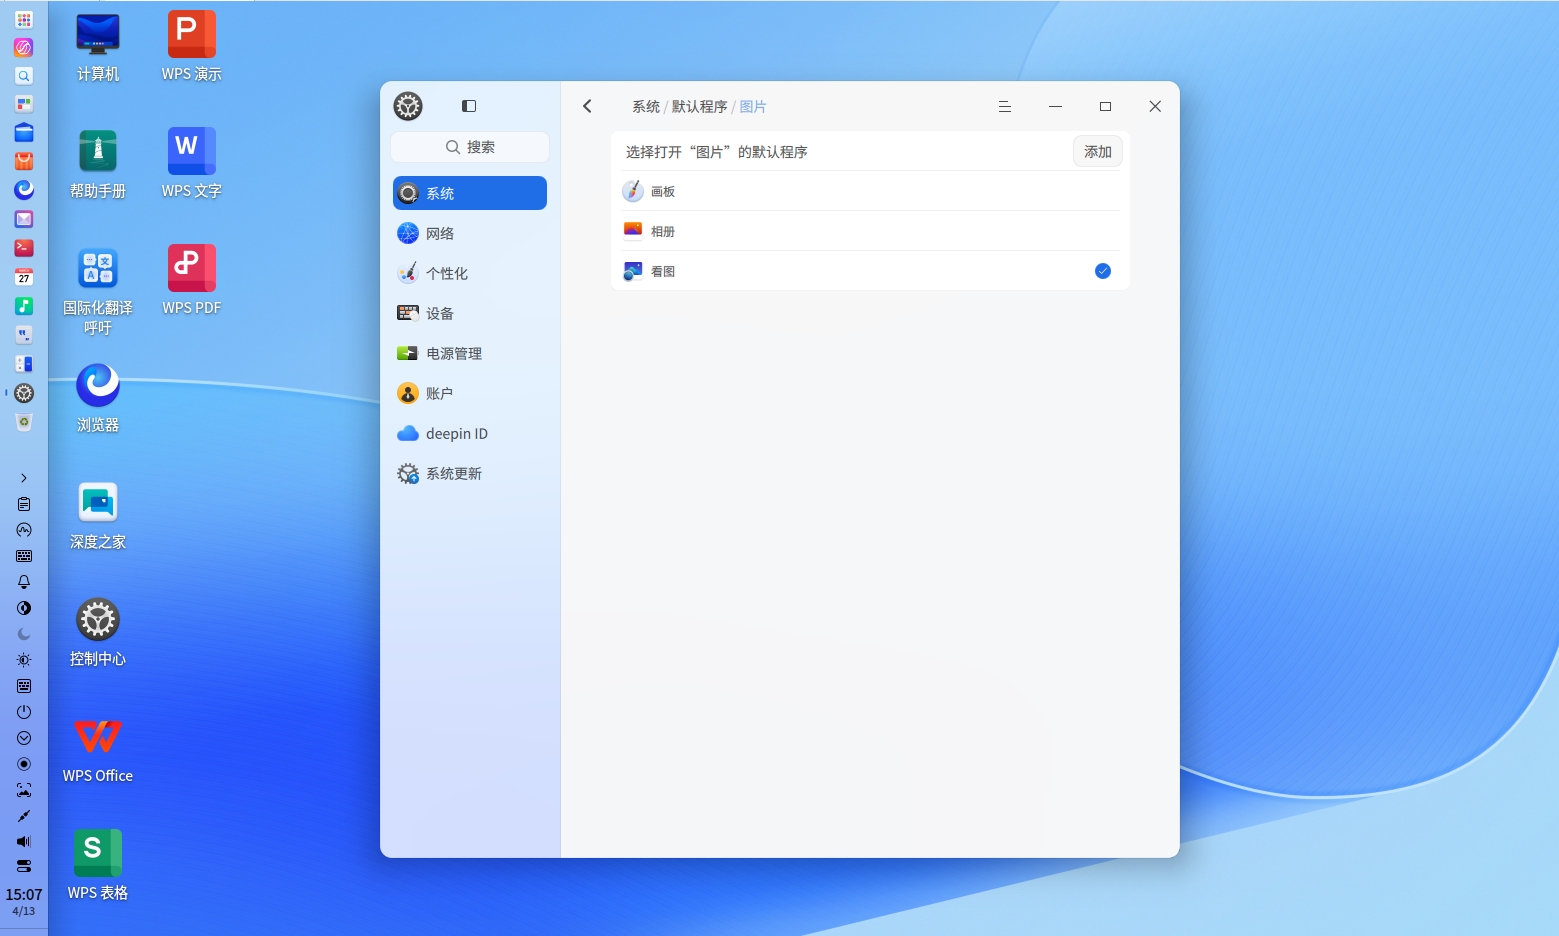Select the WPS PDF desktop icon

[x=192, y=282]
